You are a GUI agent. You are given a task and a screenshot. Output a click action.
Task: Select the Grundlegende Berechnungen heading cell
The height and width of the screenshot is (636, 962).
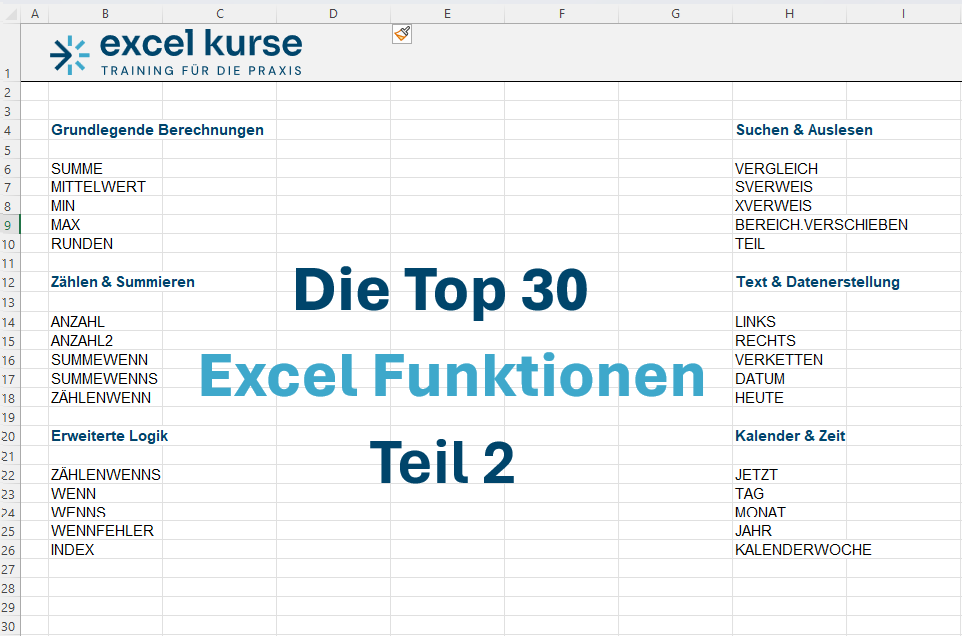(157, 130)
